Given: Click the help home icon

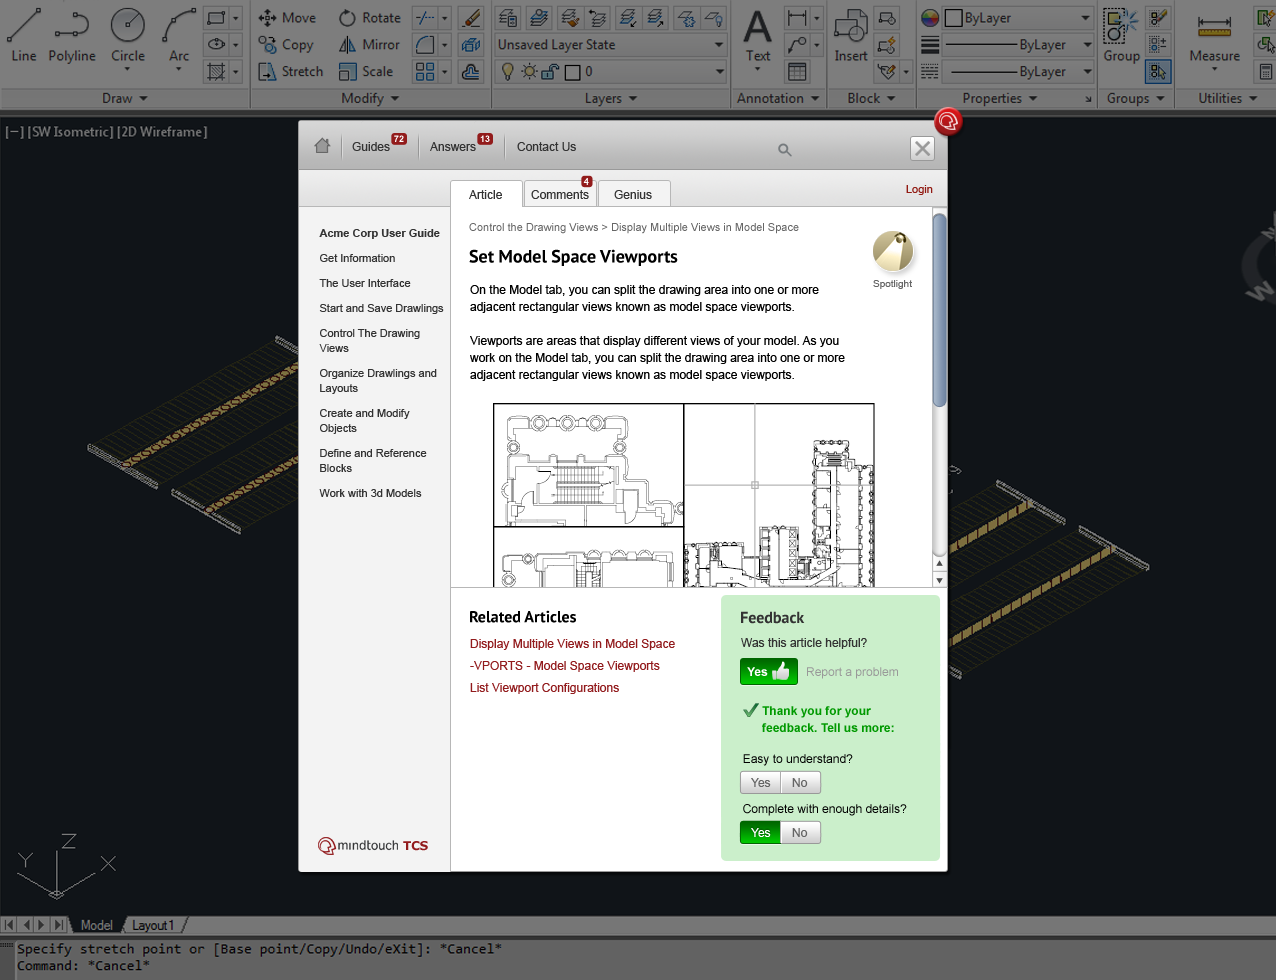Looking at the screenshot, I should coord(322,145).
